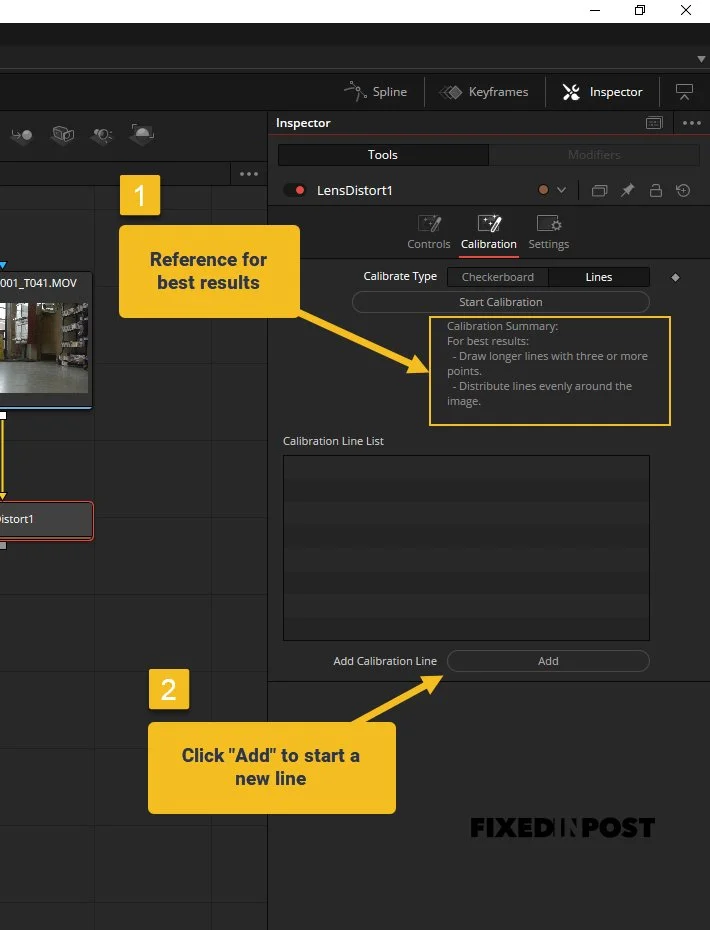The image size is (710, 930).
Task: Open the Keyframes panel
Action: (x=483, y=92)
